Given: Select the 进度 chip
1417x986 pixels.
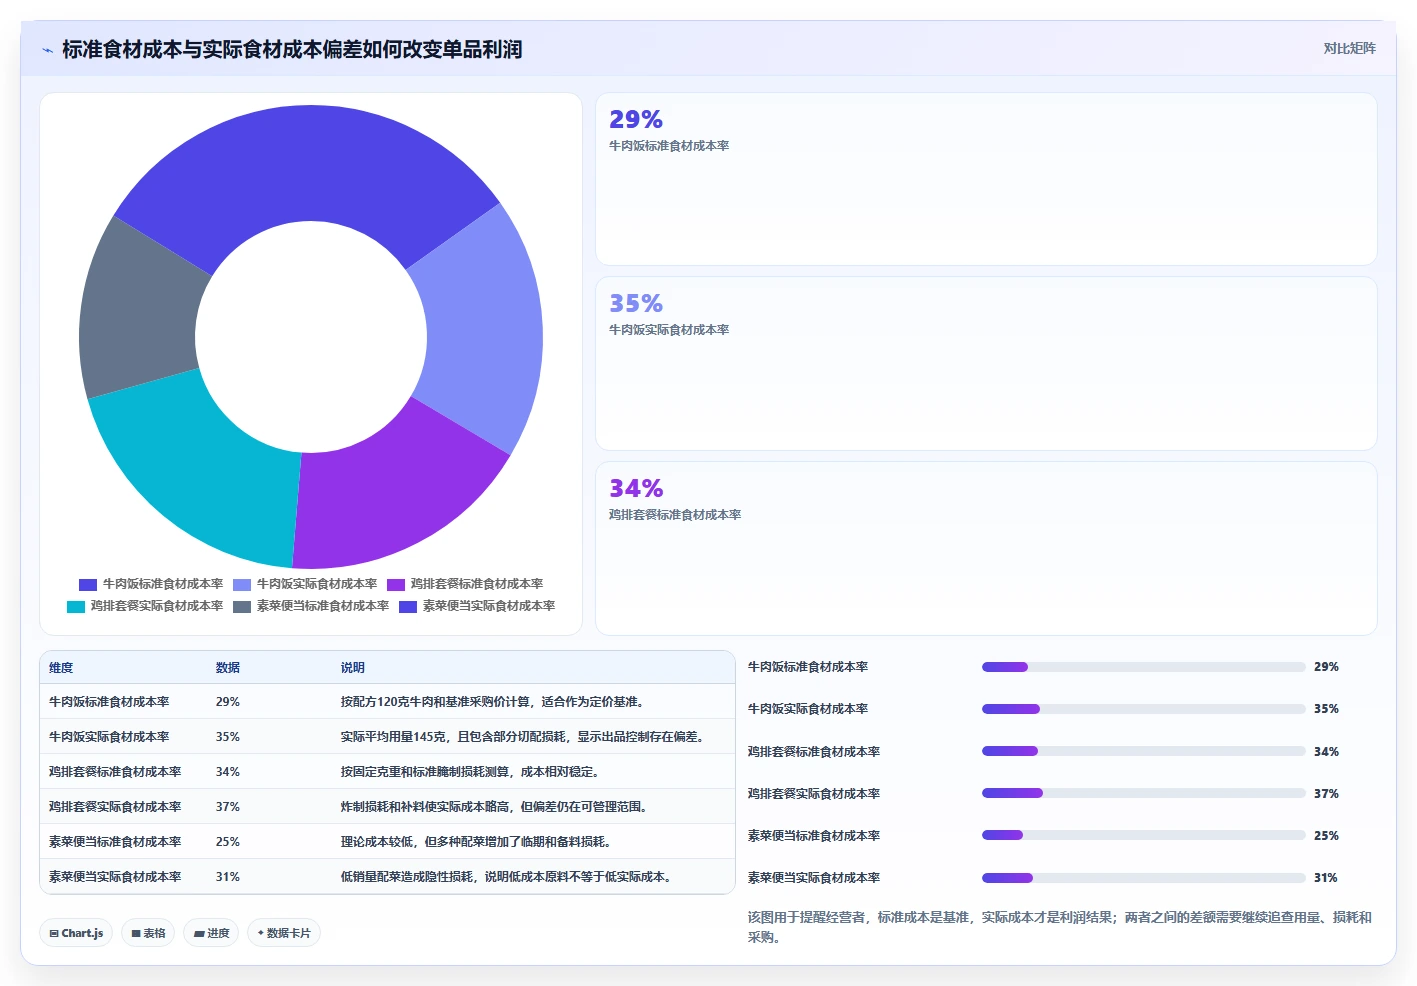Looking at the screenshot, I should tap(211, 933).
